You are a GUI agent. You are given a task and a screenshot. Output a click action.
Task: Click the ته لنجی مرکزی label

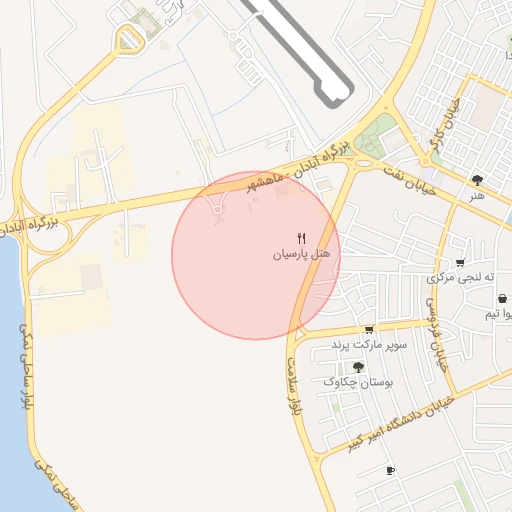coord(460,278)
